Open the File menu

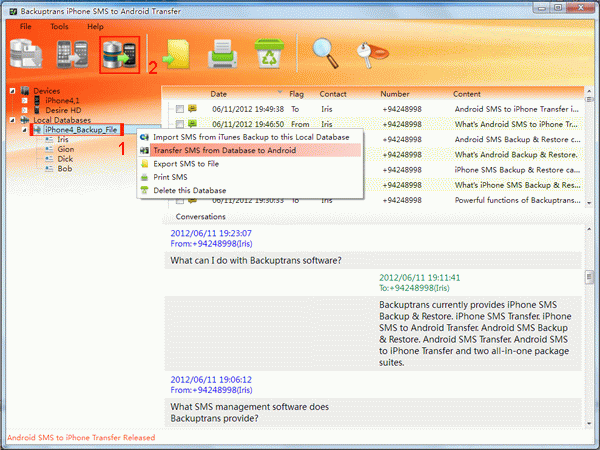coord(26,26)
